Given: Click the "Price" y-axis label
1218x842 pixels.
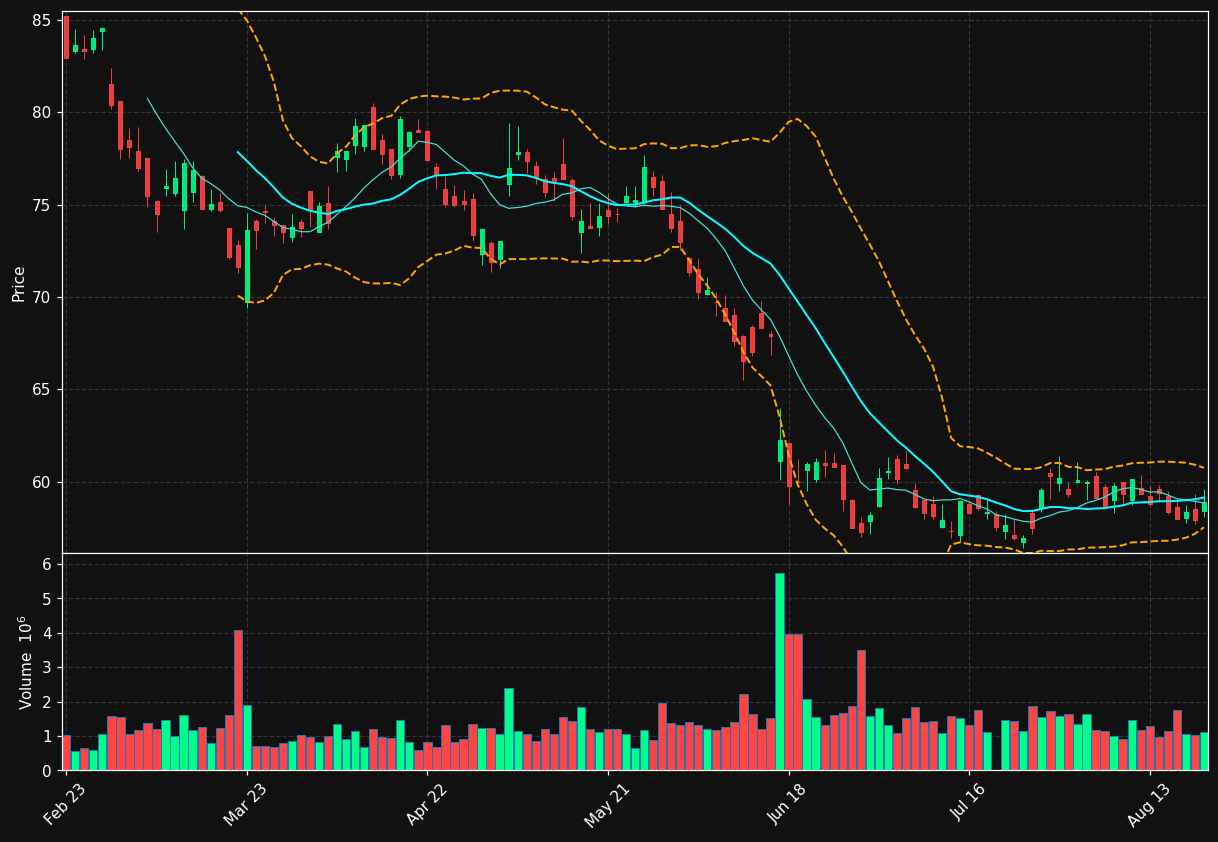Looking at the screenshot, I should point(19,283).
